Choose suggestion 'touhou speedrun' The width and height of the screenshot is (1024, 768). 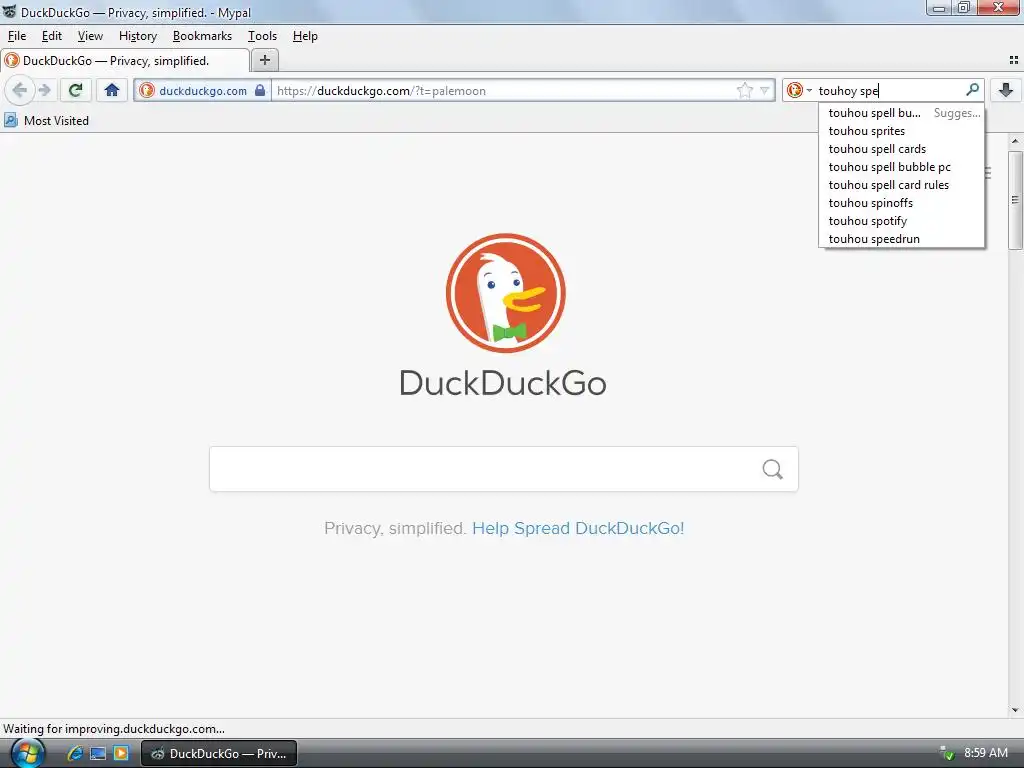point(902,238)
